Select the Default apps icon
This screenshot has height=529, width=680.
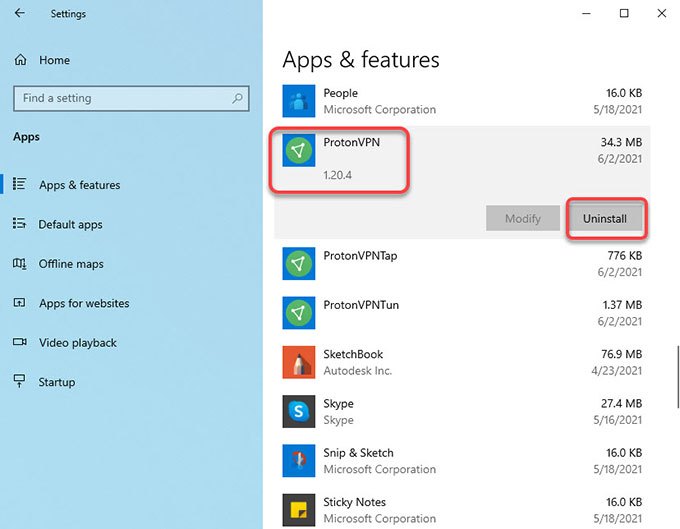tap(20, 223)
